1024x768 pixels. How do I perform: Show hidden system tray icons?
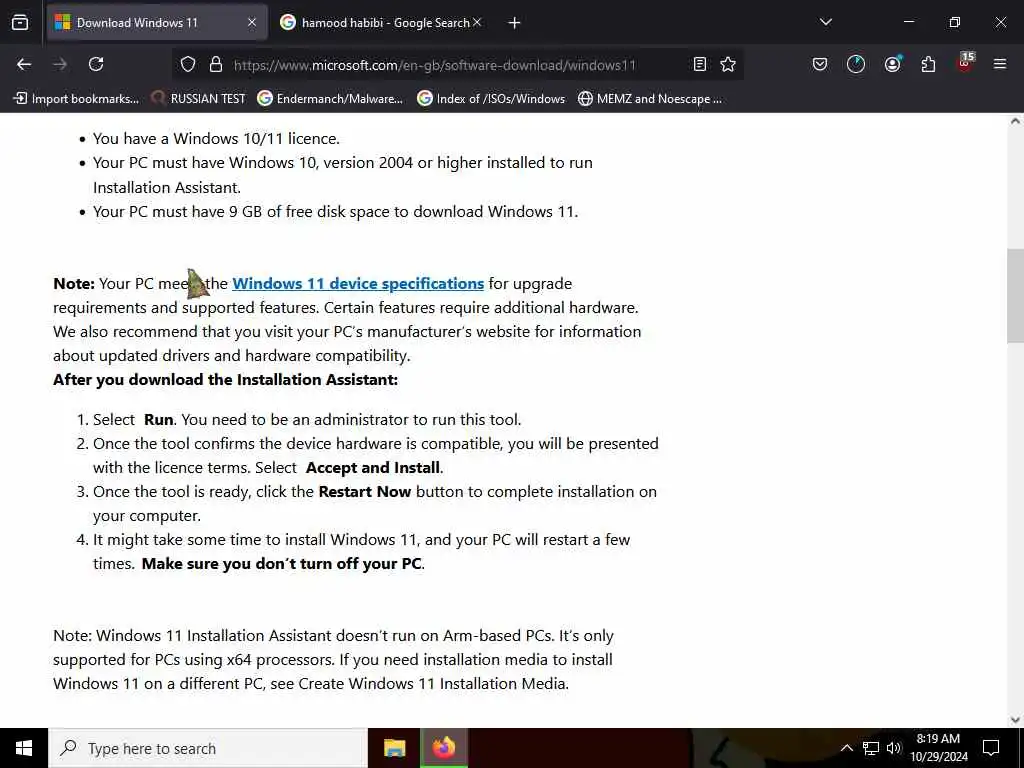click(846, 748)
